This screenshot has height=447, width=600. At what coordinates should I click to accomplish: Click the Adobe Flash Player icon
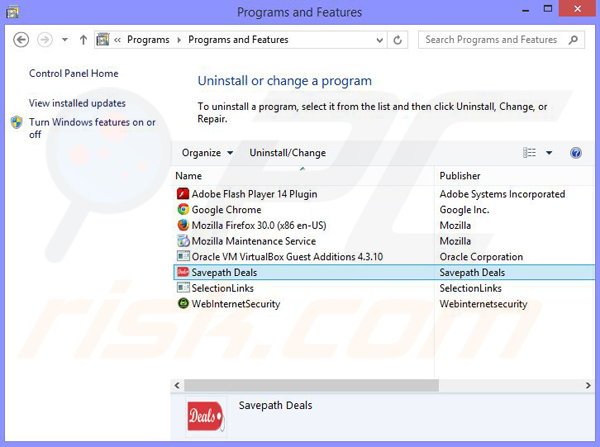183,194
